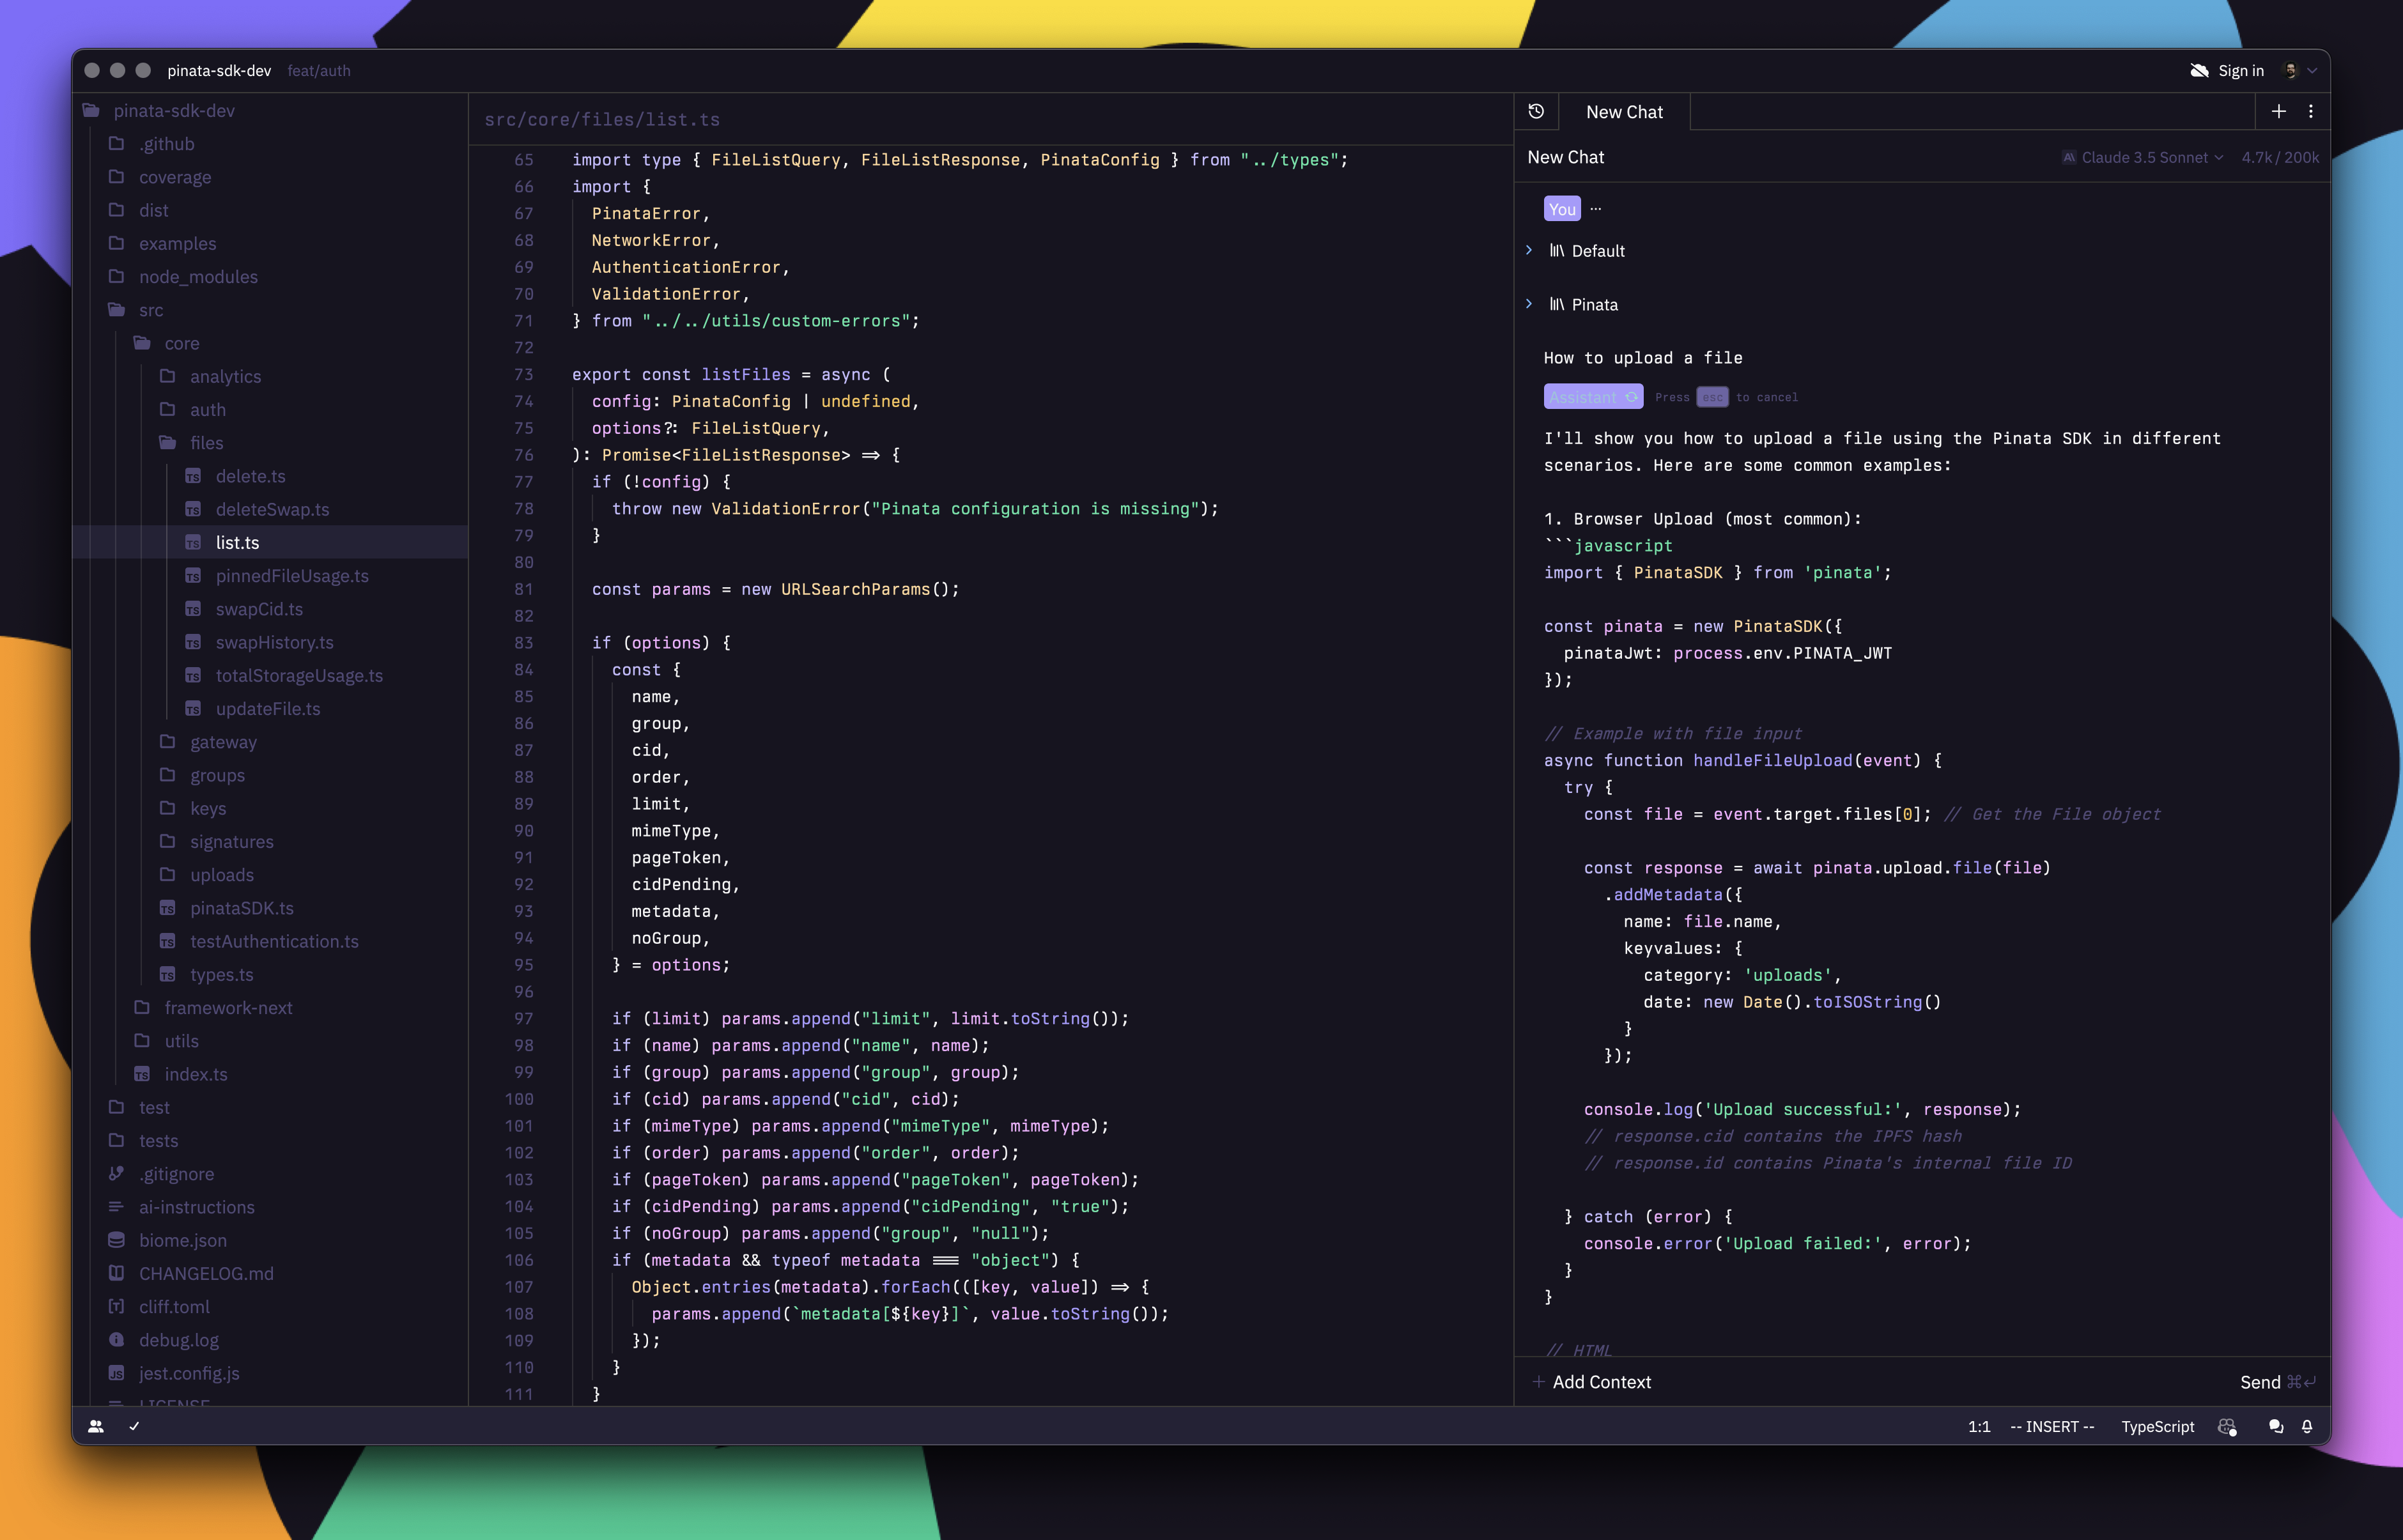Click the .gitignore file icon
2403x1540 pixels.
pyautogui.click(x=116, y=1173)
